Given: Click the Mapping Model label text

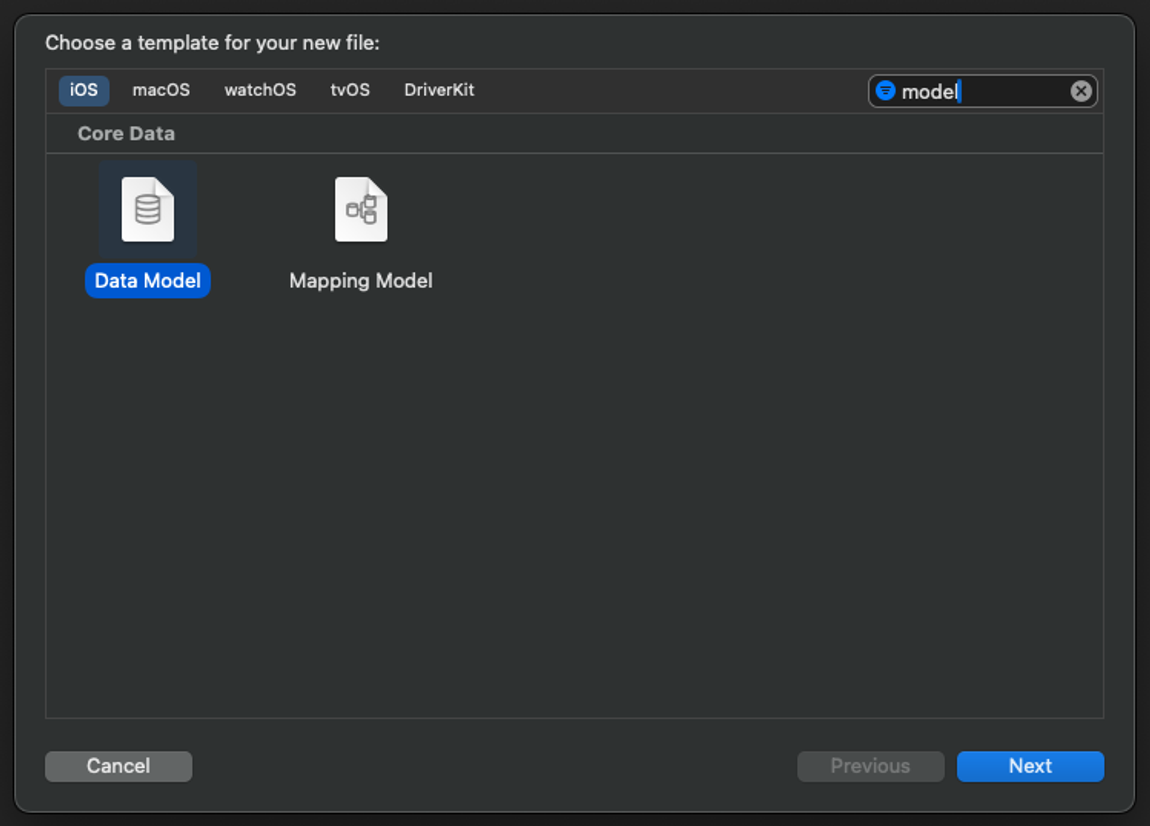Looking at the screenshot, I should 361,281.
